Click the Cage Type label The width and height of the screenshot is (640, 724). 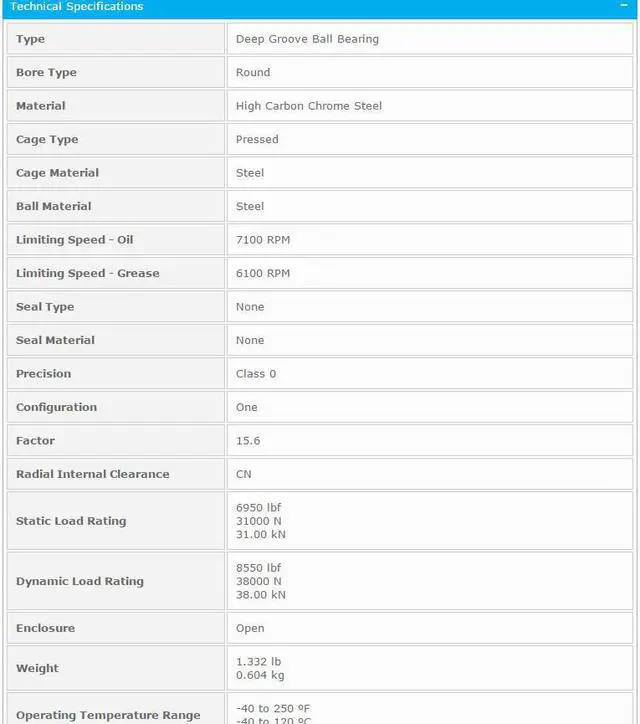tap(47, 140)
